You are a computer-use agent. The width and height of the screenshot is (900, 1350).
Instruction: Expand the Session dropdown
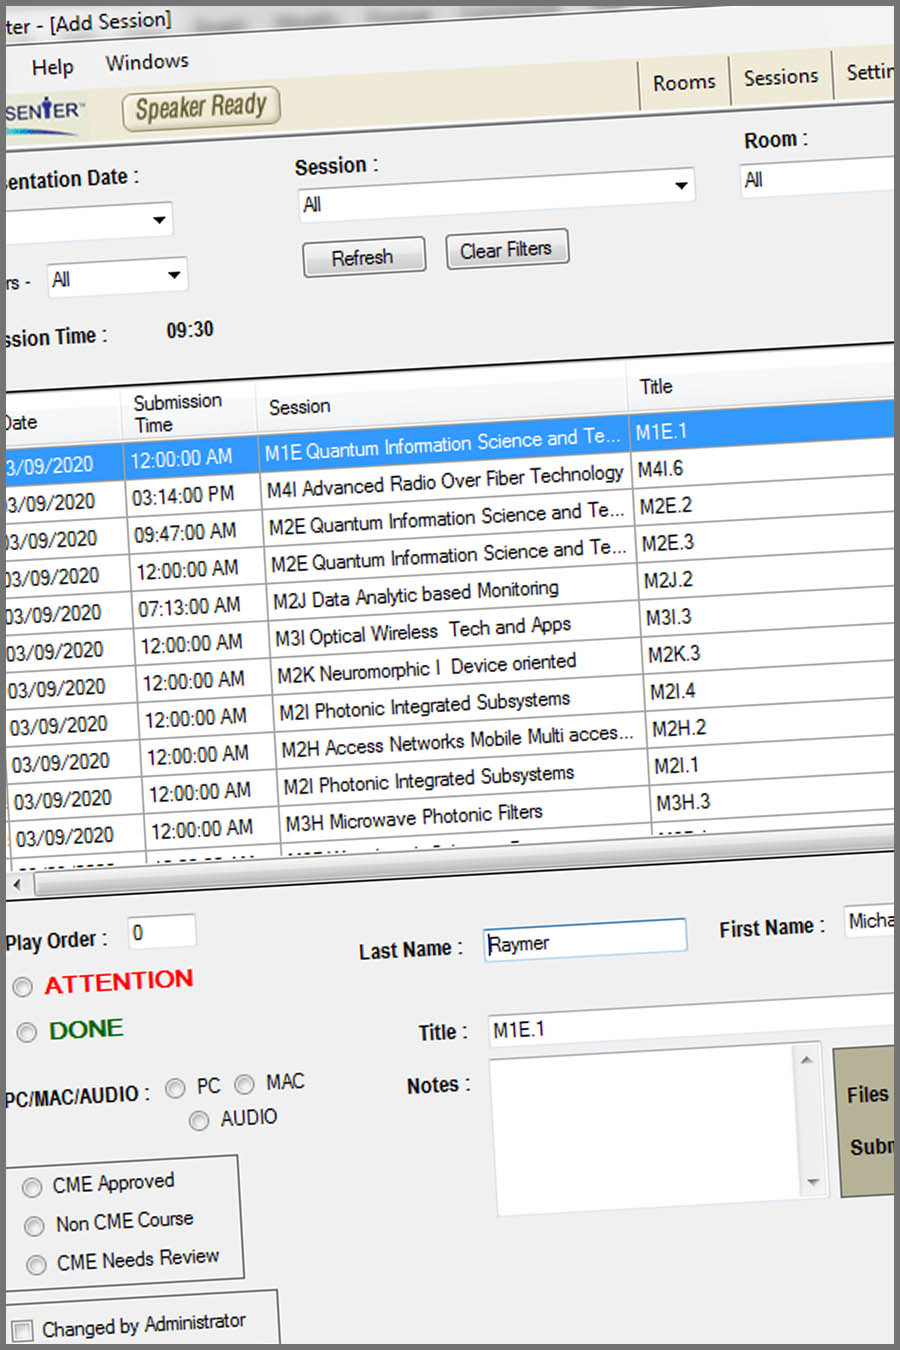click(681, 186)
